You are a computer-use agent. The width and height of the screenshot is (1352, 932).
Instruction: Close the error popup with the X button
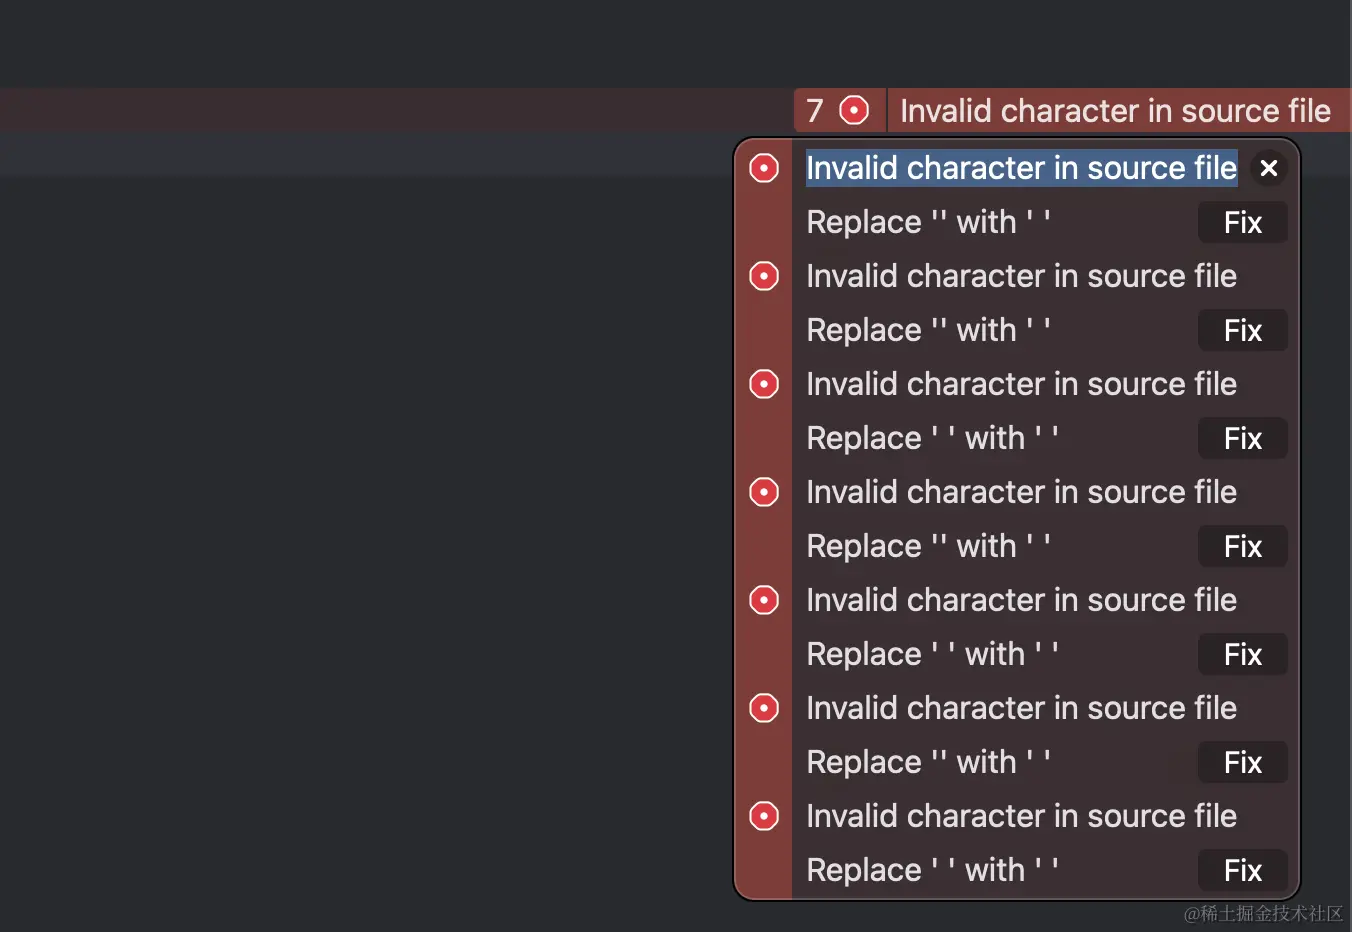(1269, 168)
